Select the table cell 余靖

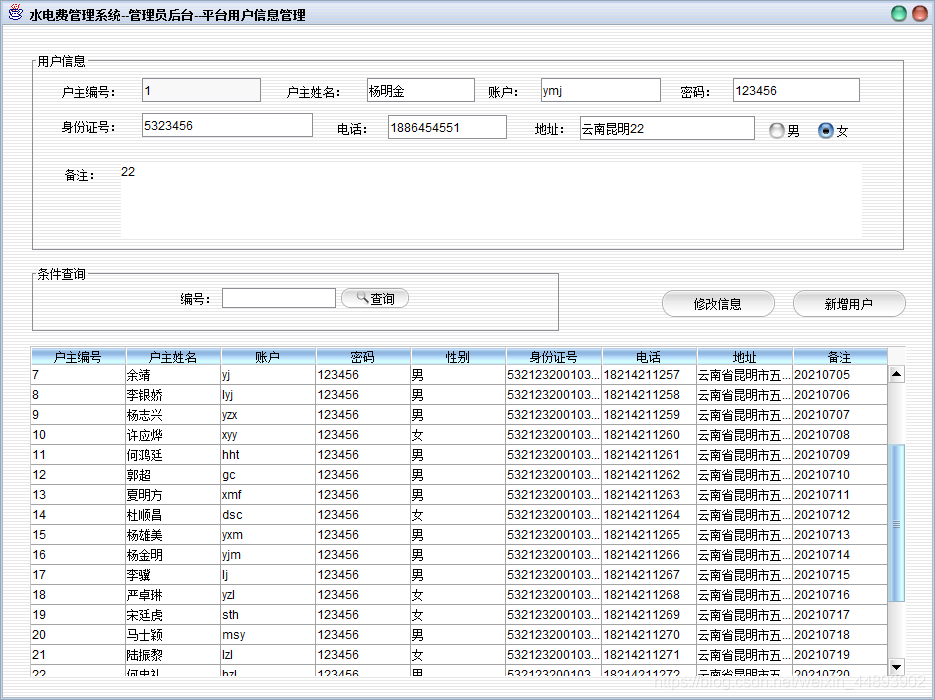click(x=173, y=374)
